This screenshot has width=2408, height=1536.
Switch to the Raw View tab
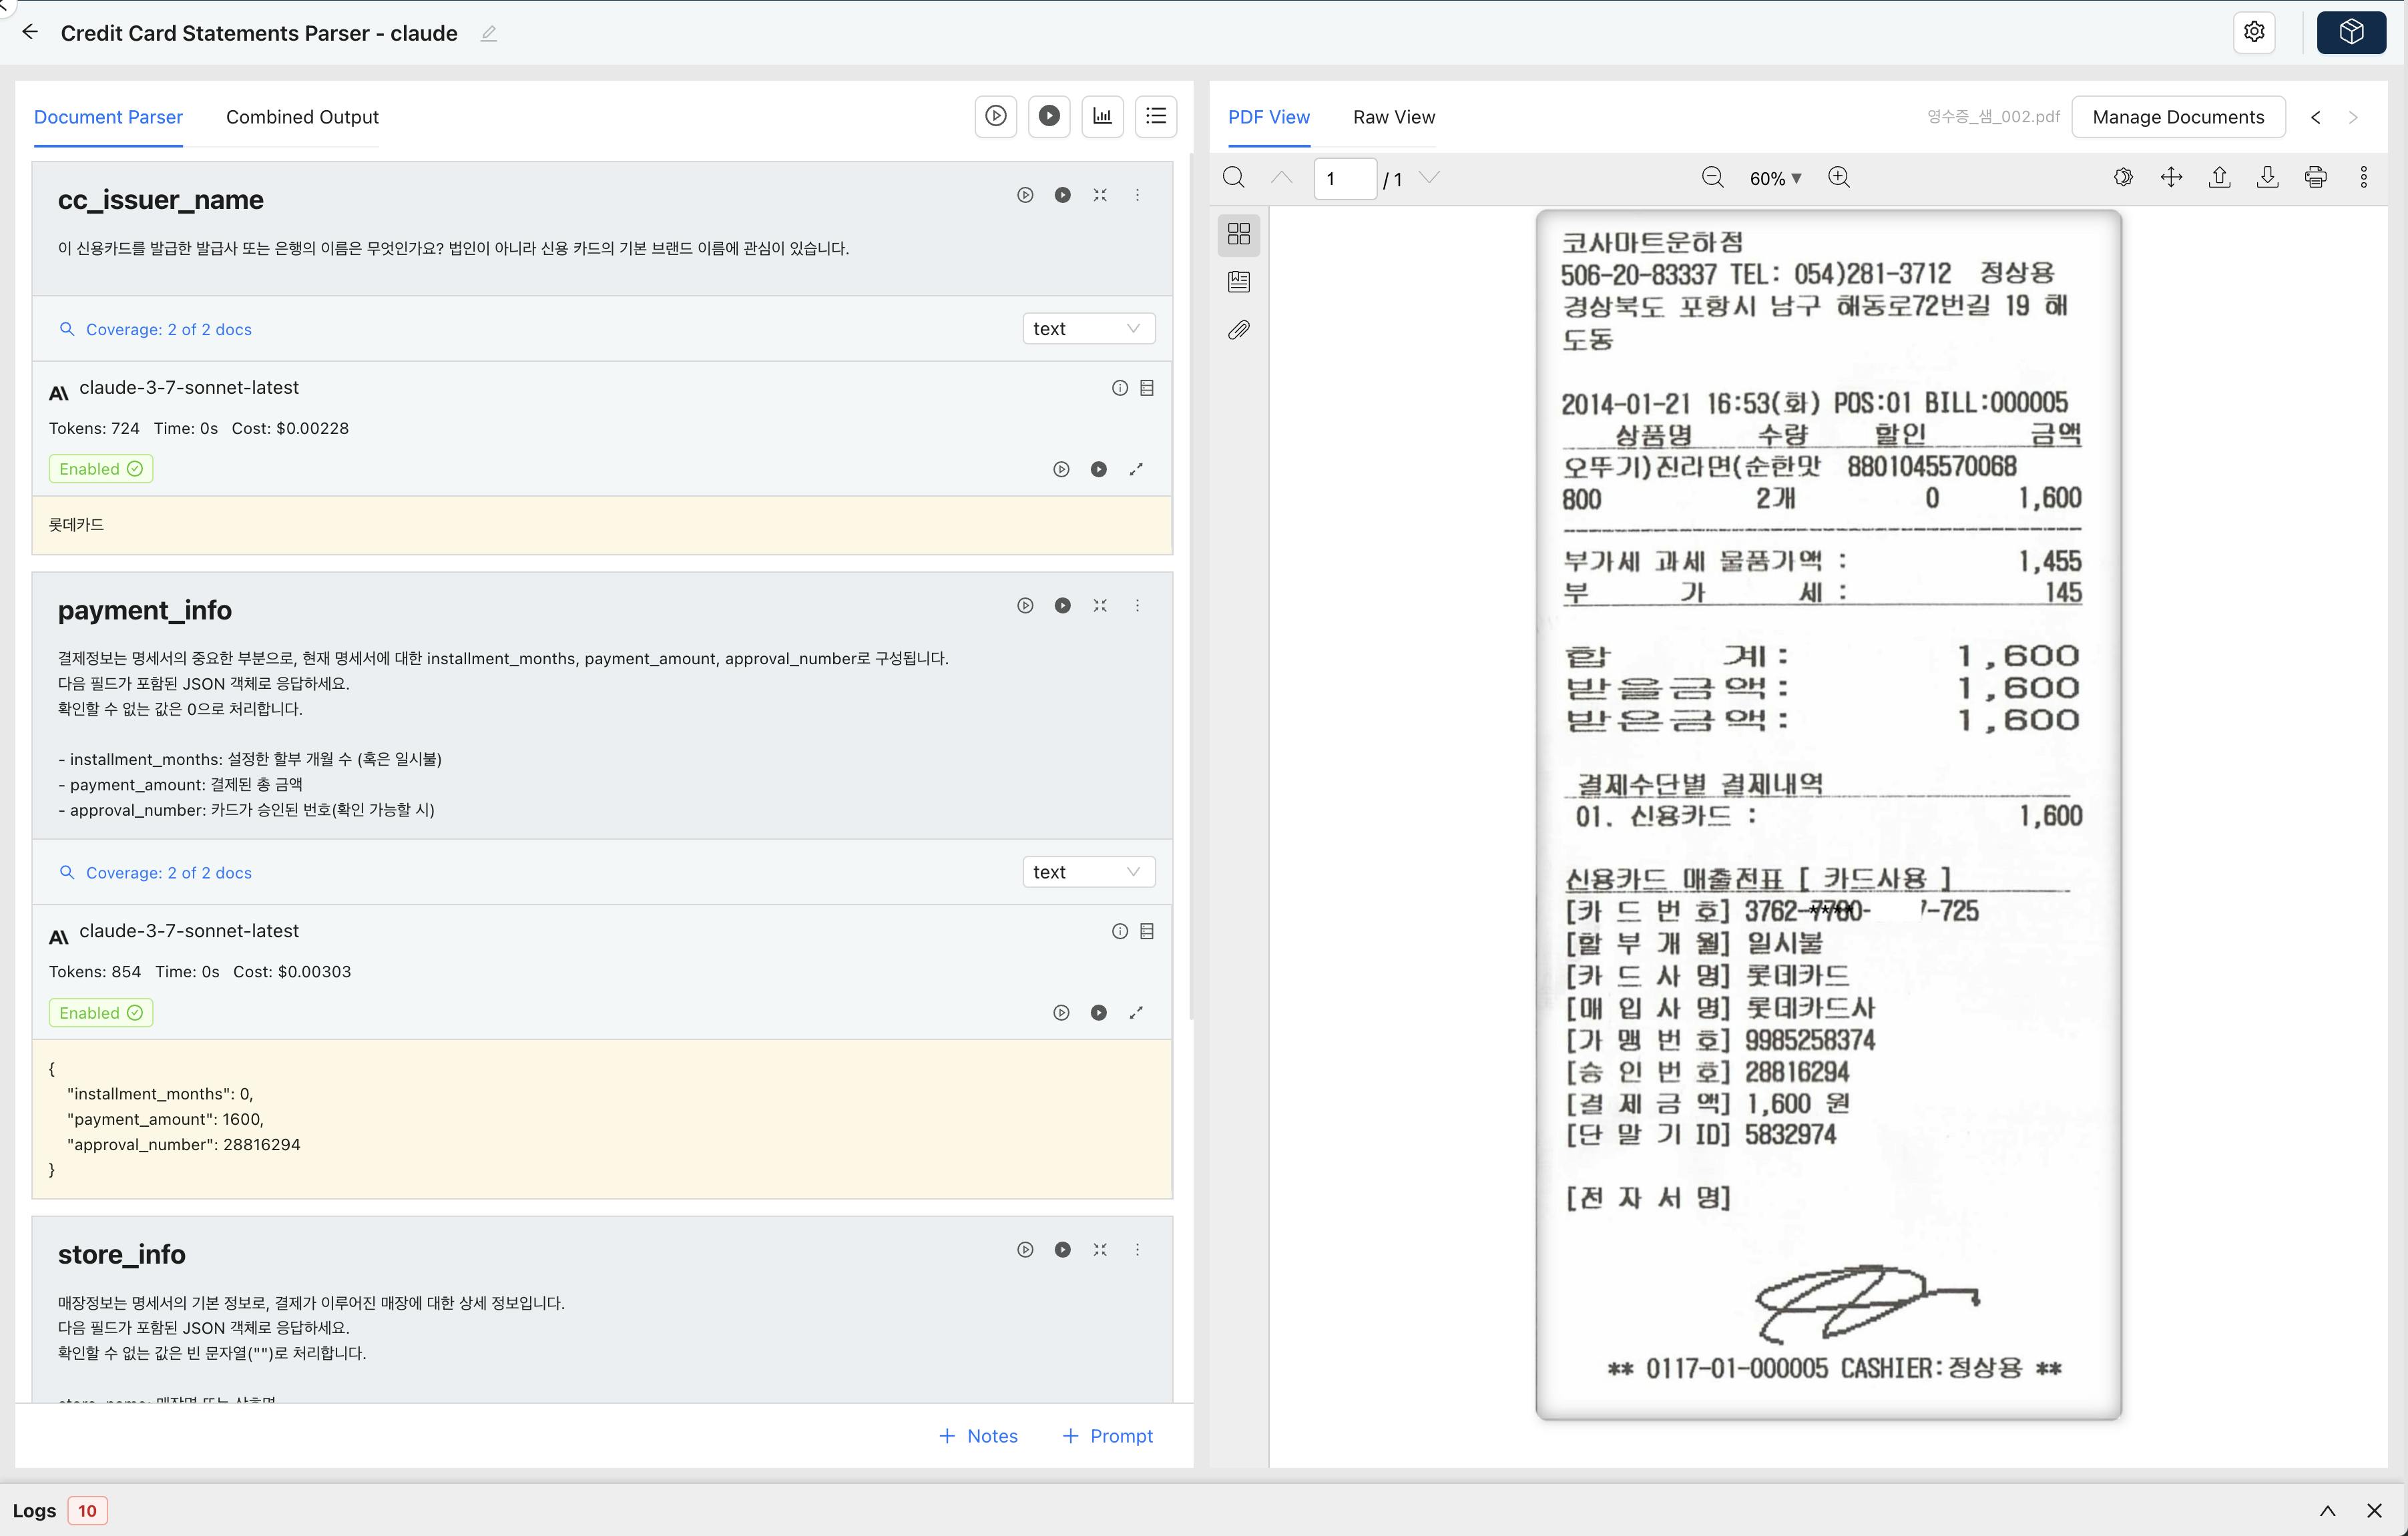(1393, 117)
